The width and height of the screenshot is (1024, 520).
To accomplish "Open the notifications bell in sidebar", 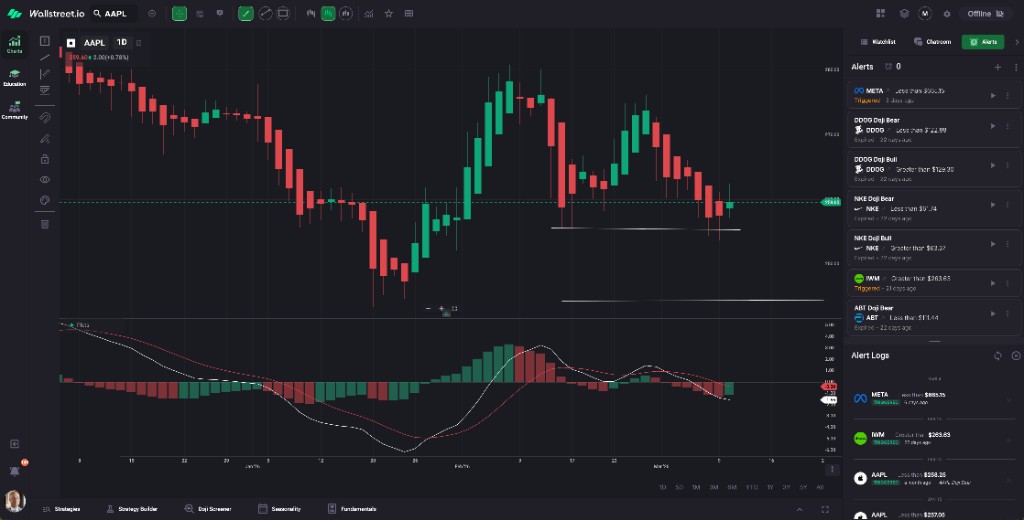I will (x=14, y=471).
